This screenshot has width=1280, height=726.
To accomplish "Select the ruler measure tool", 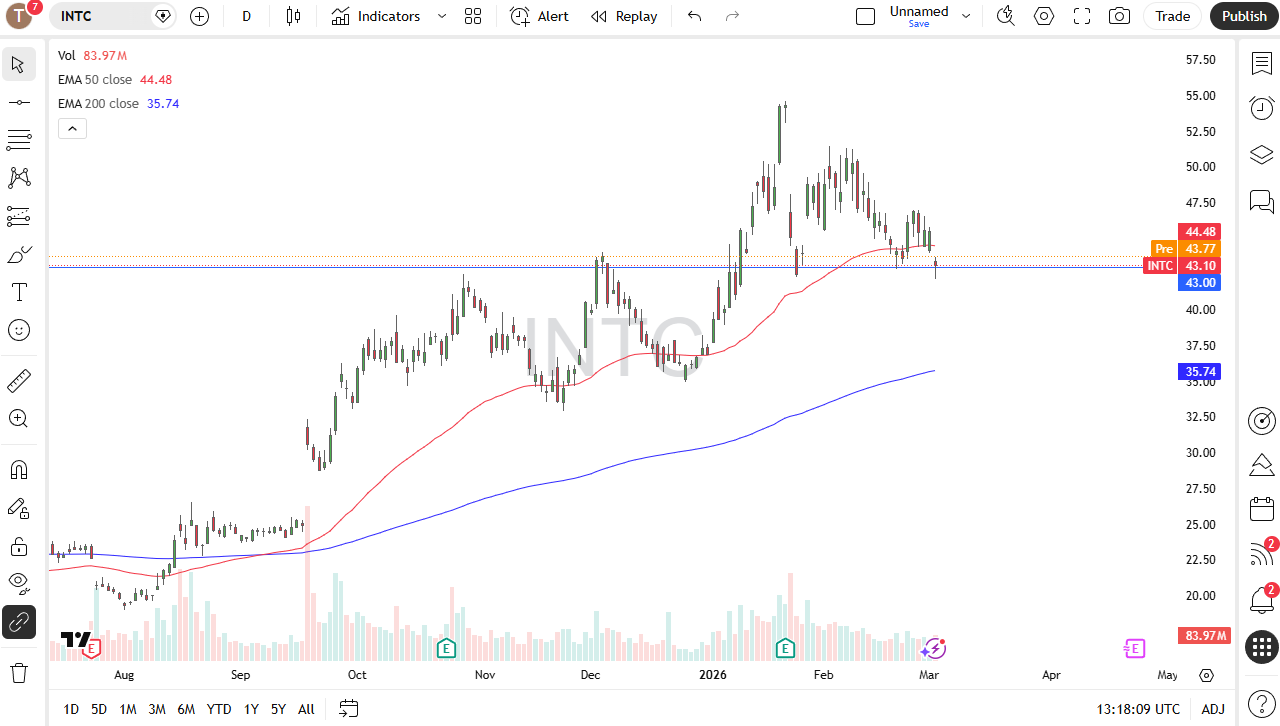I will [19, 381].
